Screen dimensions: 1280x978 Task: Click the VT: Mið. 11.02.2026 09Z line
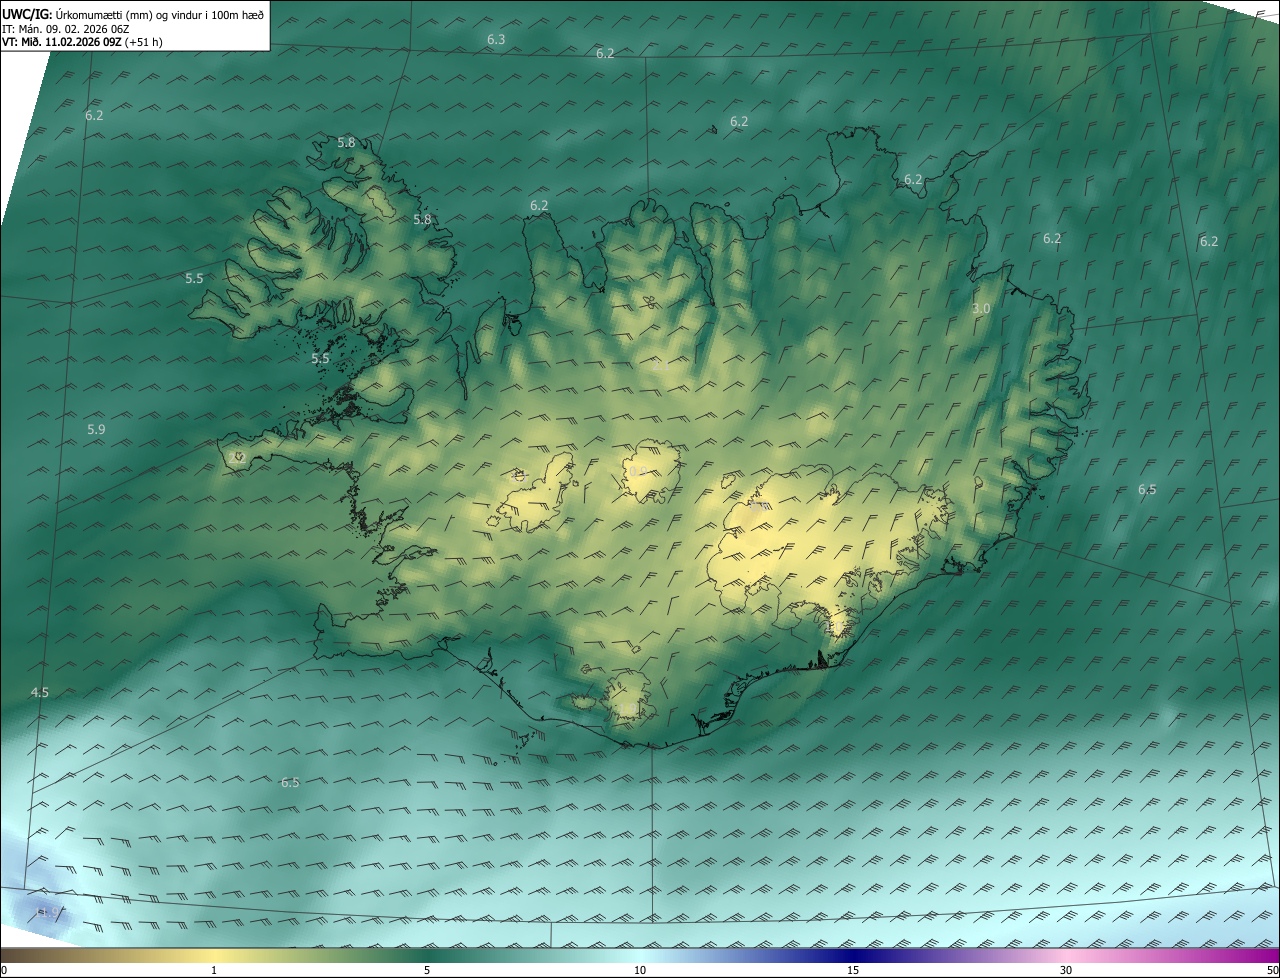(x=82, y=42)
